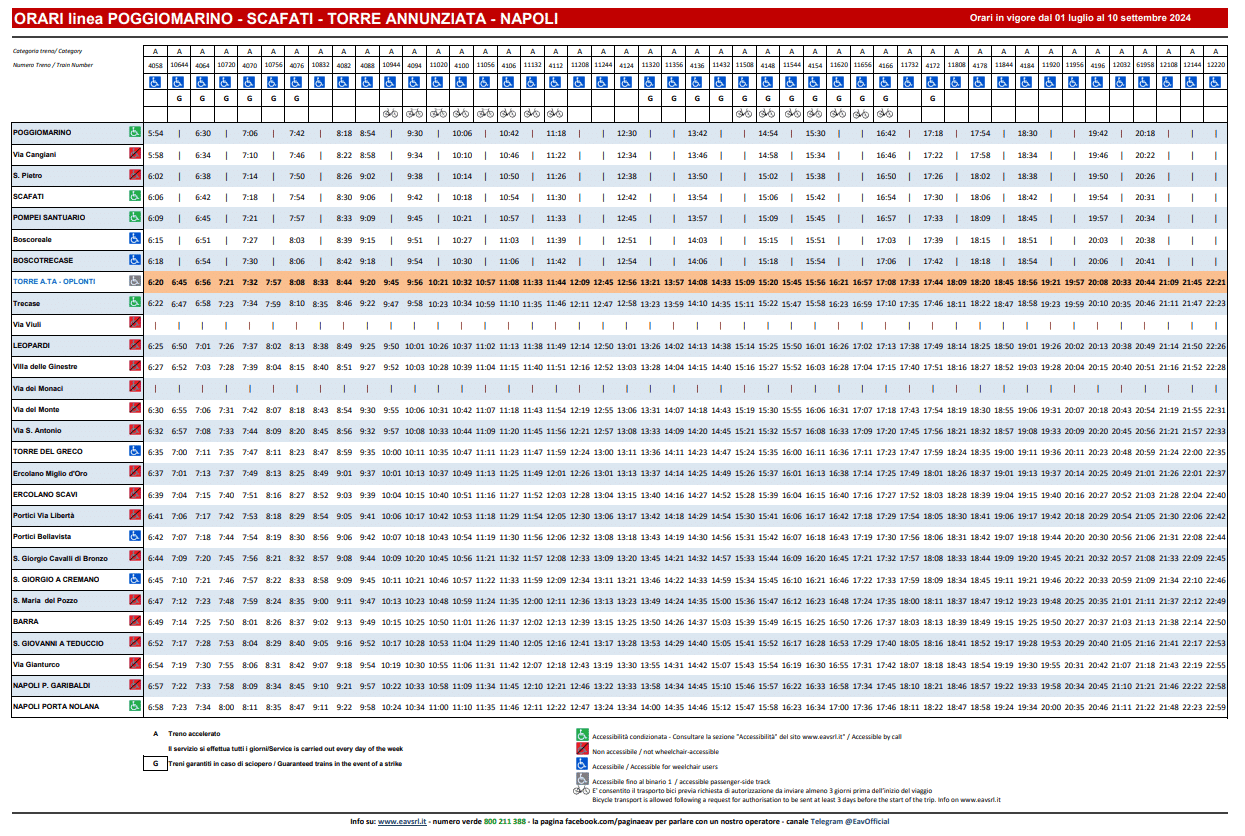Click the green accessibility icon for POGGIOMARINO

point(134,132)
